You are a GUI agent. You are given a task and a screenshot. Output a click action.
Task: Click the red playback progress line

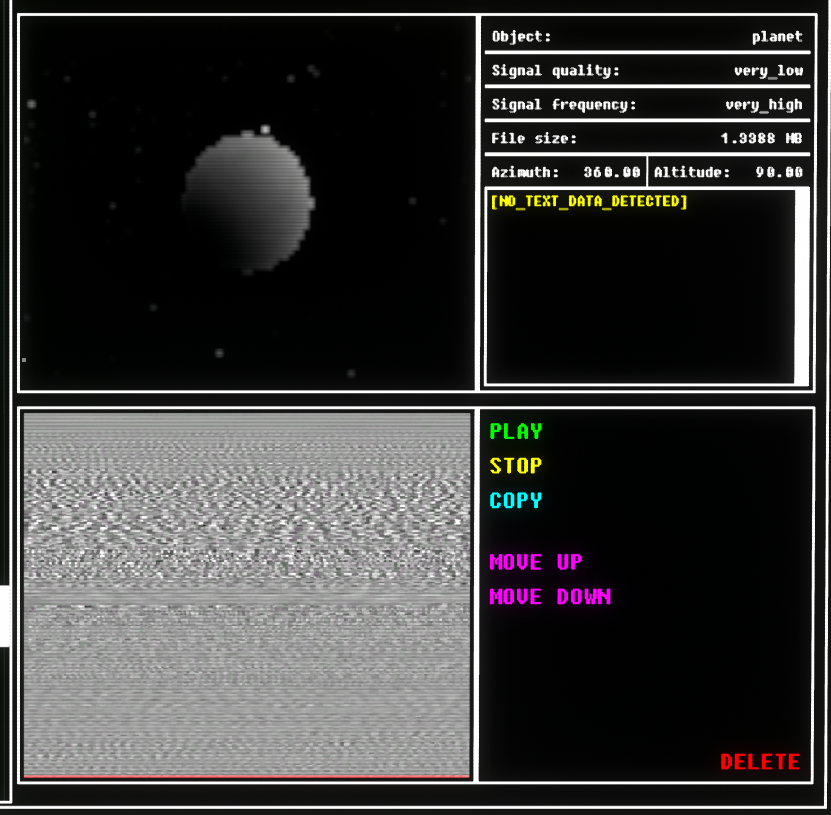point(246,775)
